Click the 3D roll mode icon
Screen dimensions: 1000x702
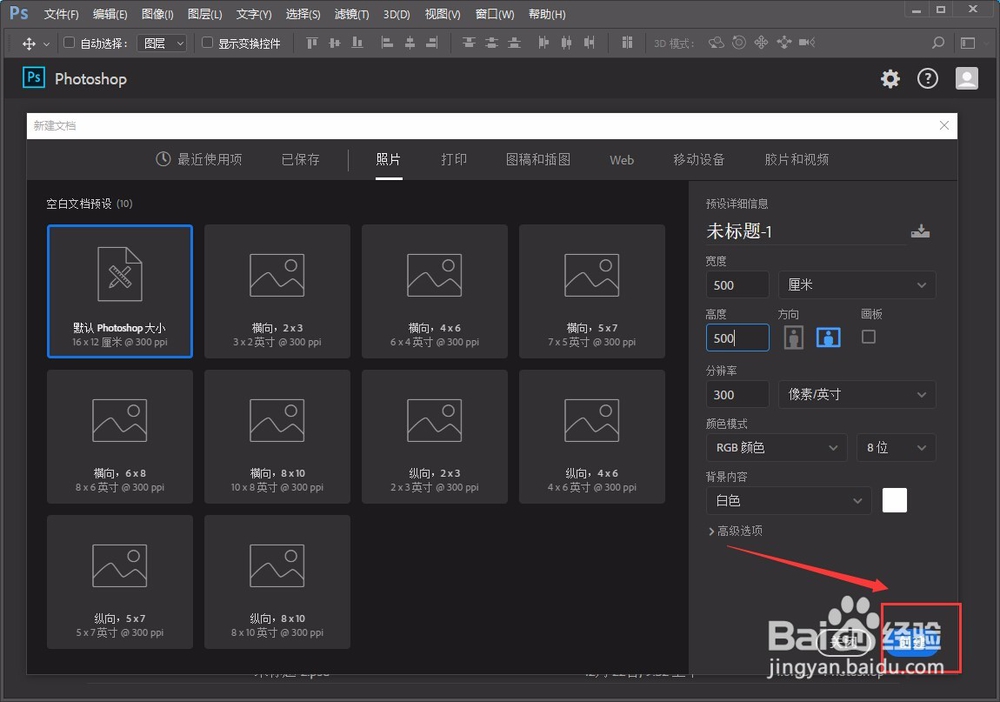pyautogui.click(x=739, y=43)
